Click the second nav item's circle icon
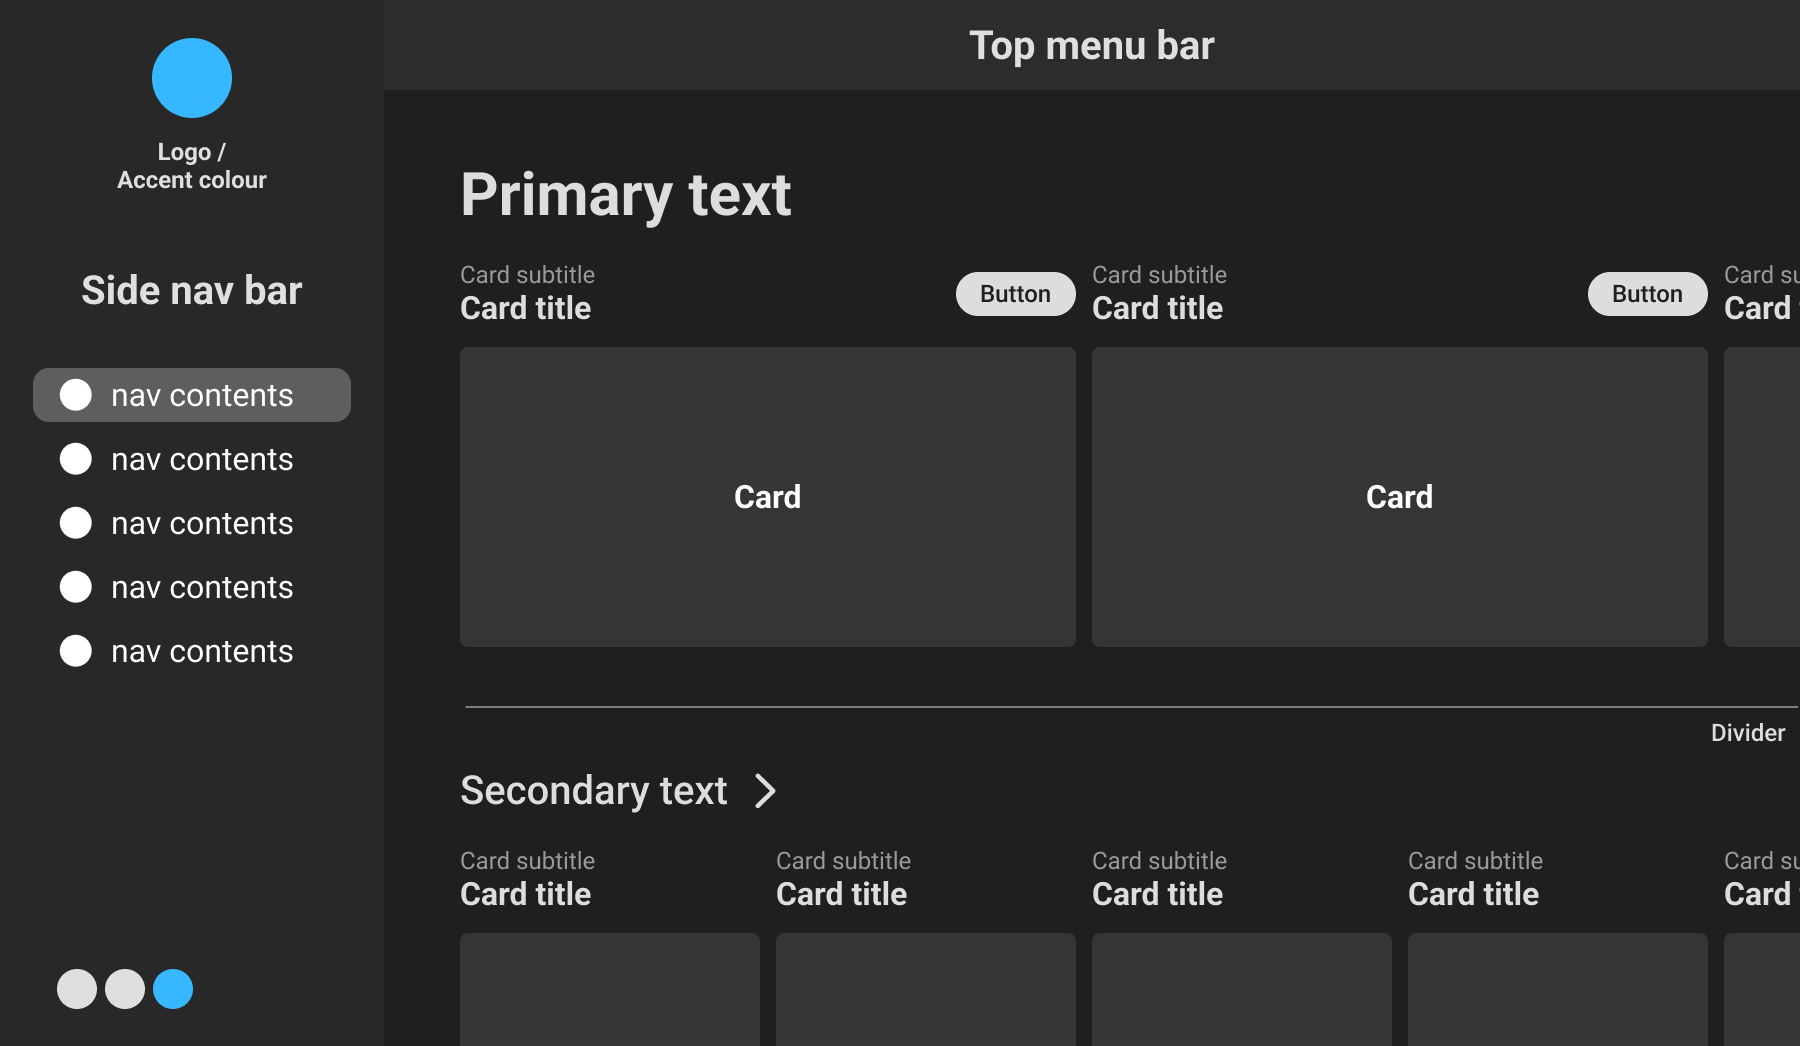Image resolution: width=1800 pixels, height=1046 pixels. coord(76,459)
